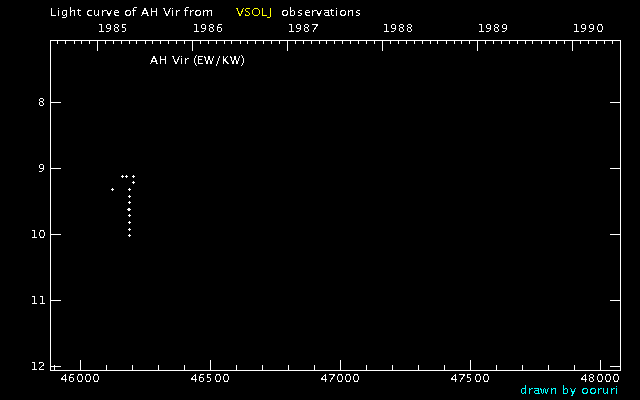Click the 46500 Julian date label
This screenshot has width=640, height=400.
pos(210,378)
